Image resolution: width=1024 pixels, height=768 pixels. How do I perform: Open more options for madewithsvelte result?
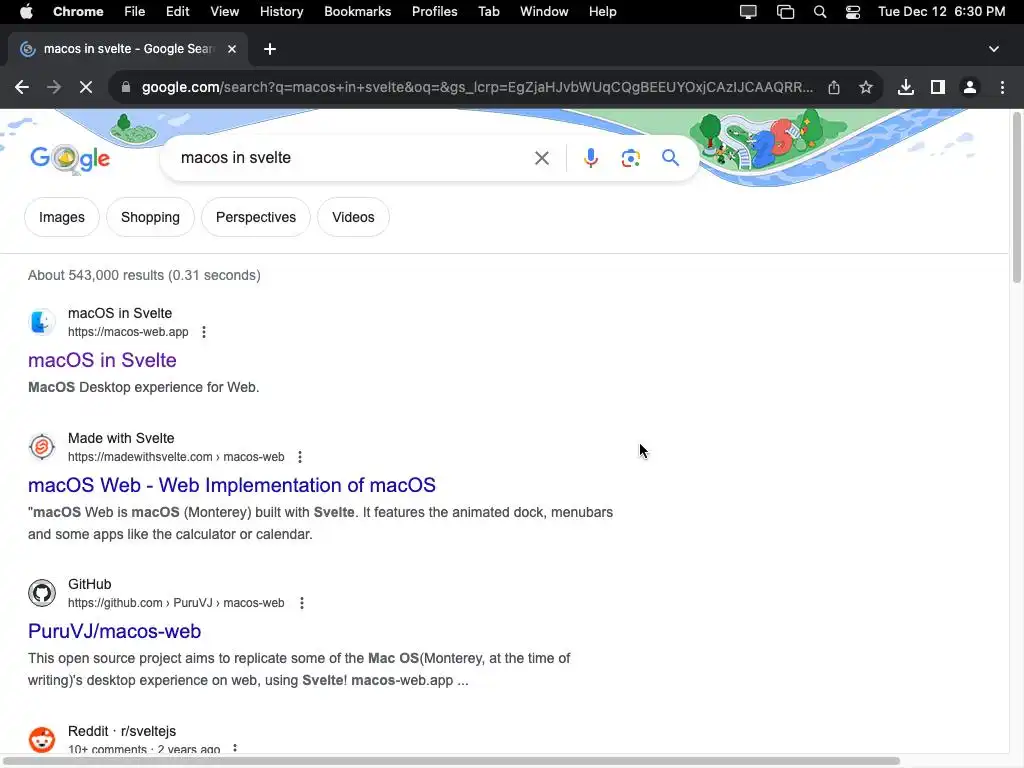(x=300, y=457)
